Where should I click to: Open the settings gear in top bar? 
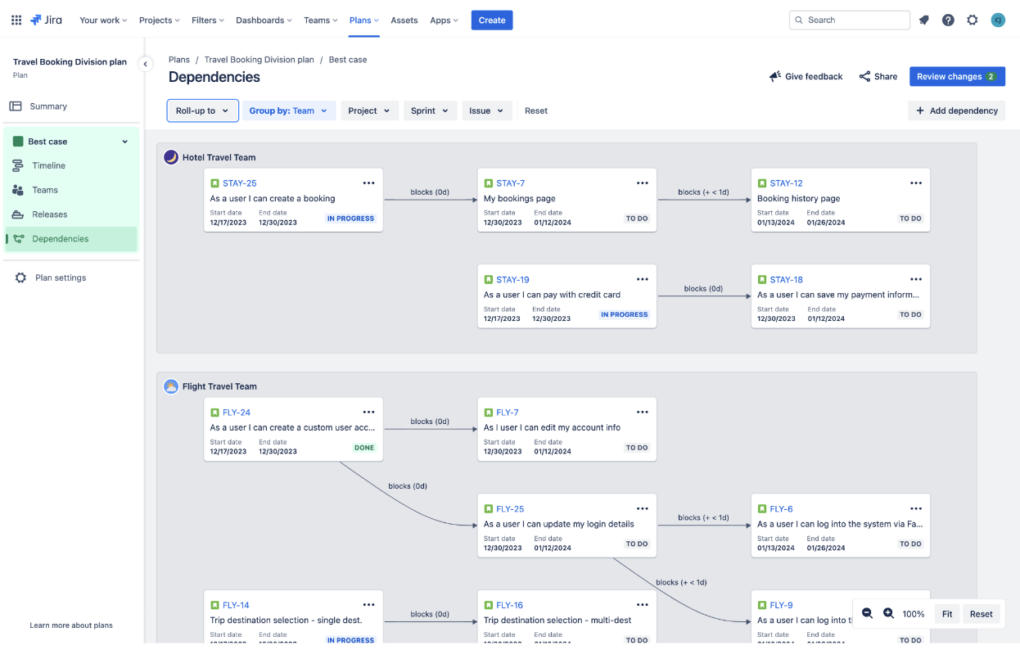tap(972, 20)
